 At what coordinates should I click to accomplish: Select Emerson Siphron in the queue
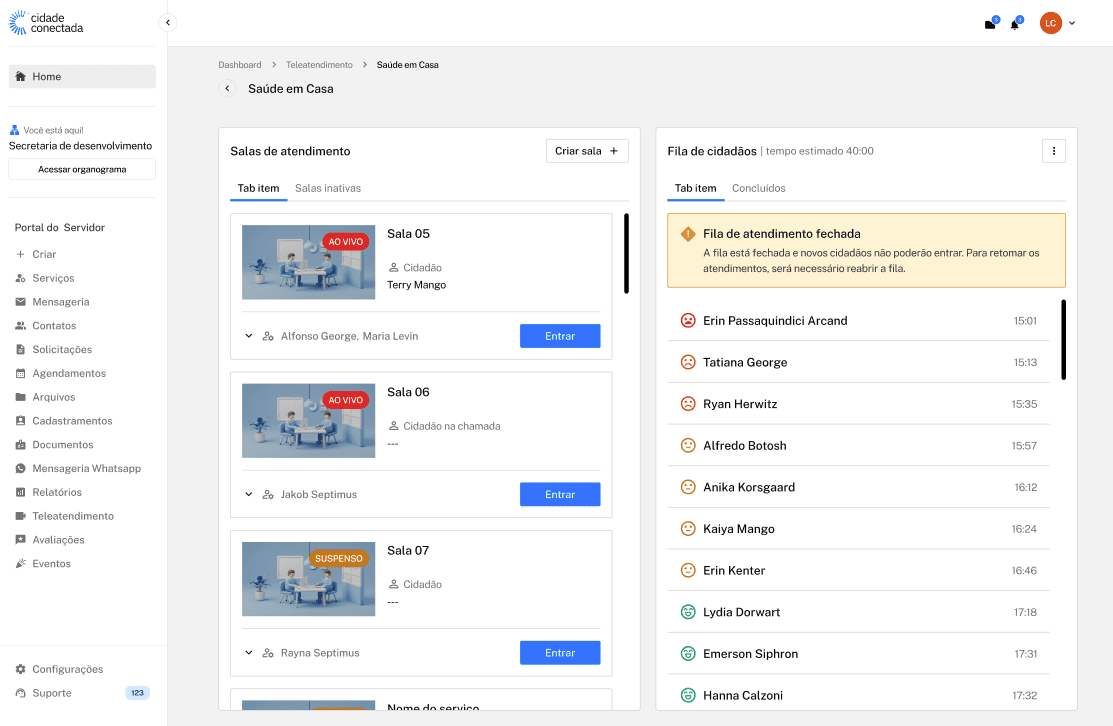pyautogui.click(x=858, y=654)
